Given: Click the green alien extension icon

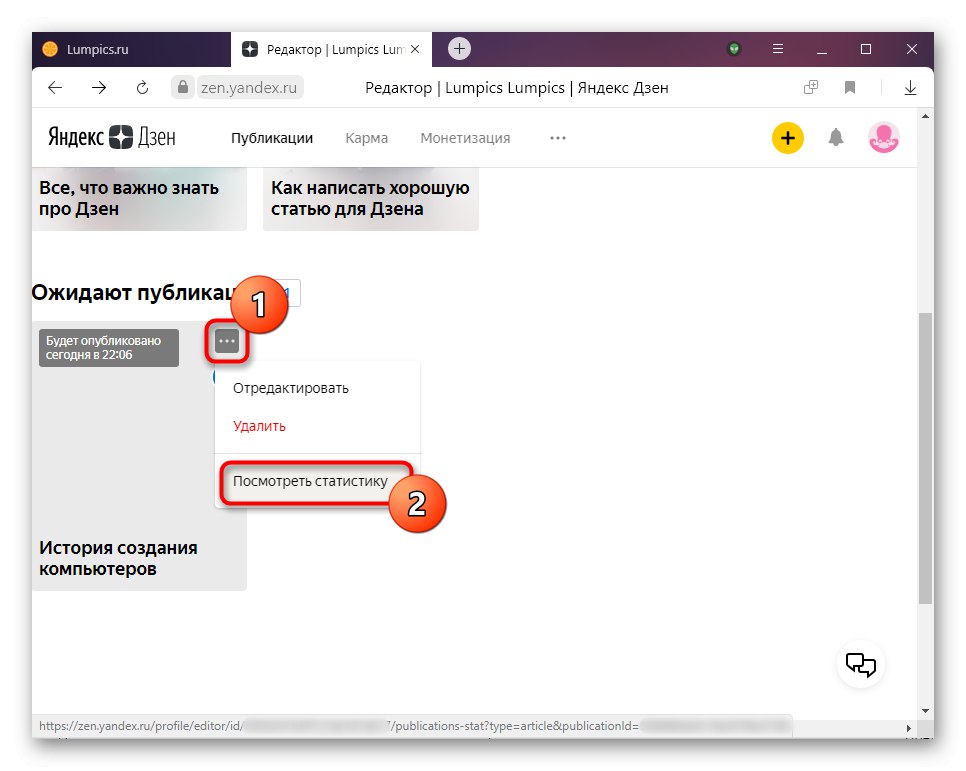Looking at the screenshot, I should click(x=733, y=49).
